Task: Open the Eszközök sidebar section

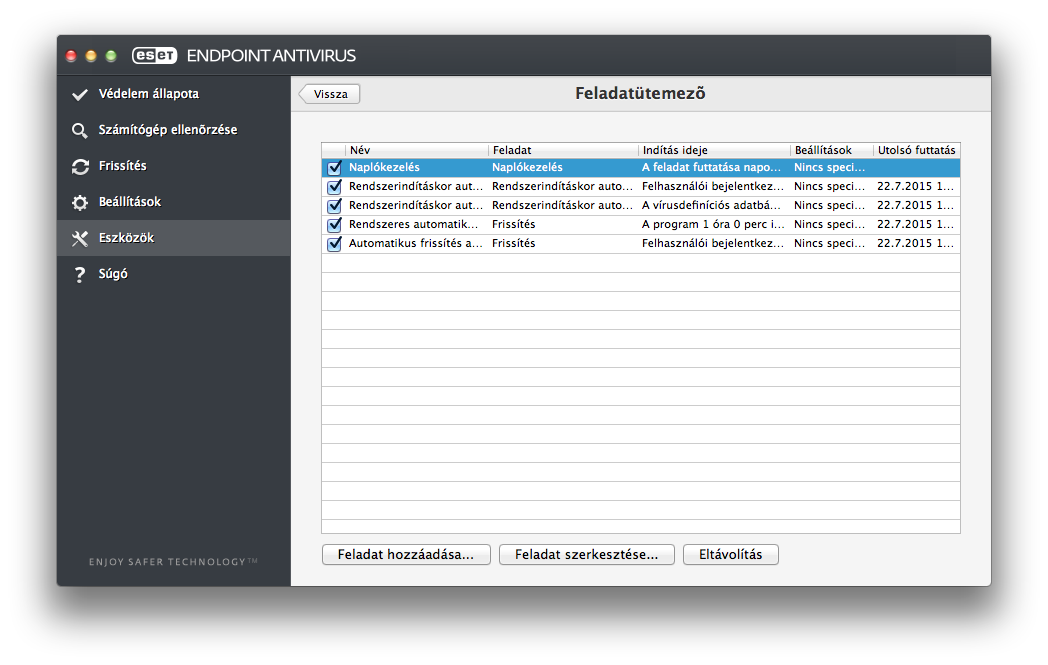Action: pyautogui.click(x=174, y=238)
